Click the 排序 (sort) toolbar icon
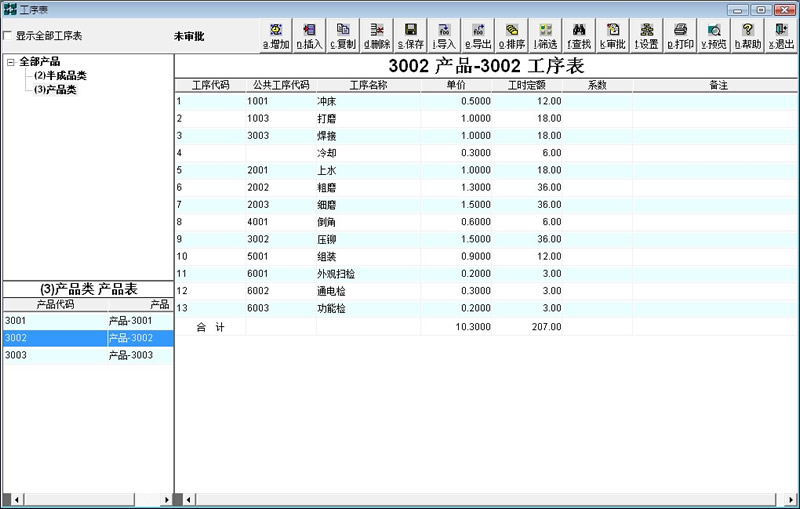The width and height of the screenshot is (800, 509). click(512, 36)
